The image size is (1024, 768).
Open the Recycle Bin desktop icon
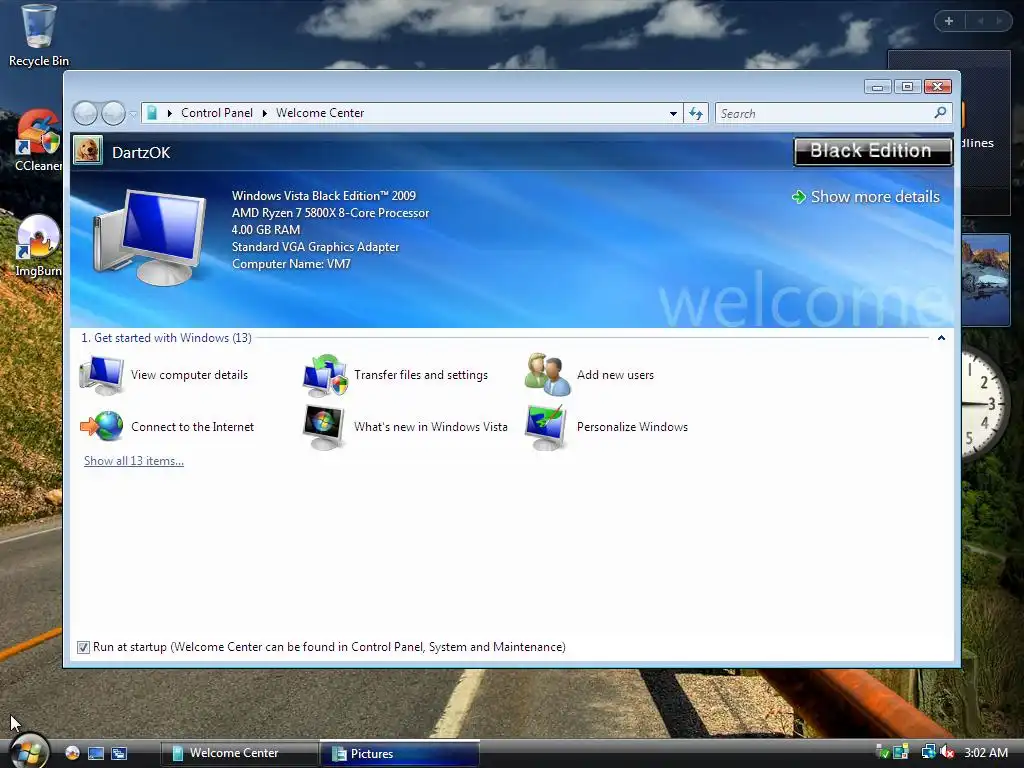pos(38,36)
